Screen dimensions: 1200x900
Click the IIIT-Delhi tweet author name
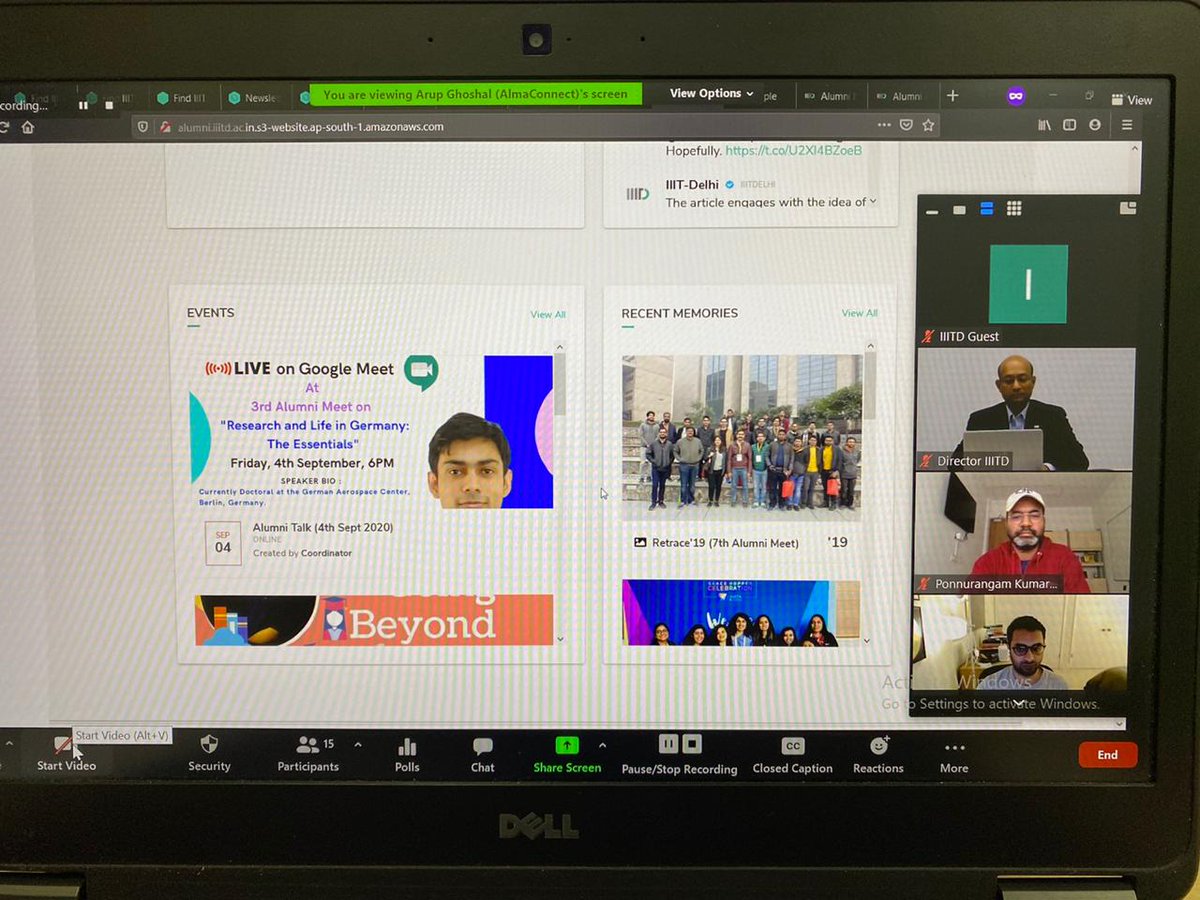(692, 185)
